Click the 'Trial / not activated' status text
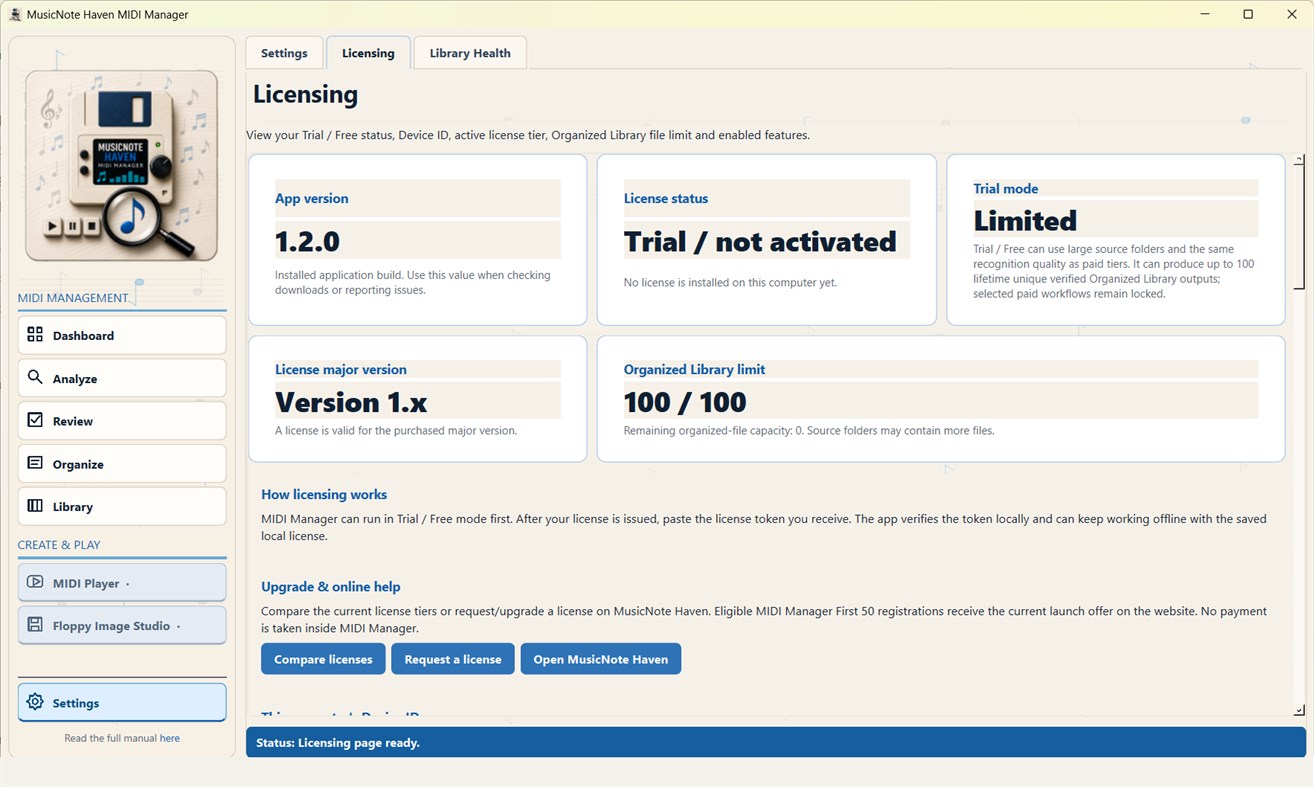 click(x=760, y=242)
